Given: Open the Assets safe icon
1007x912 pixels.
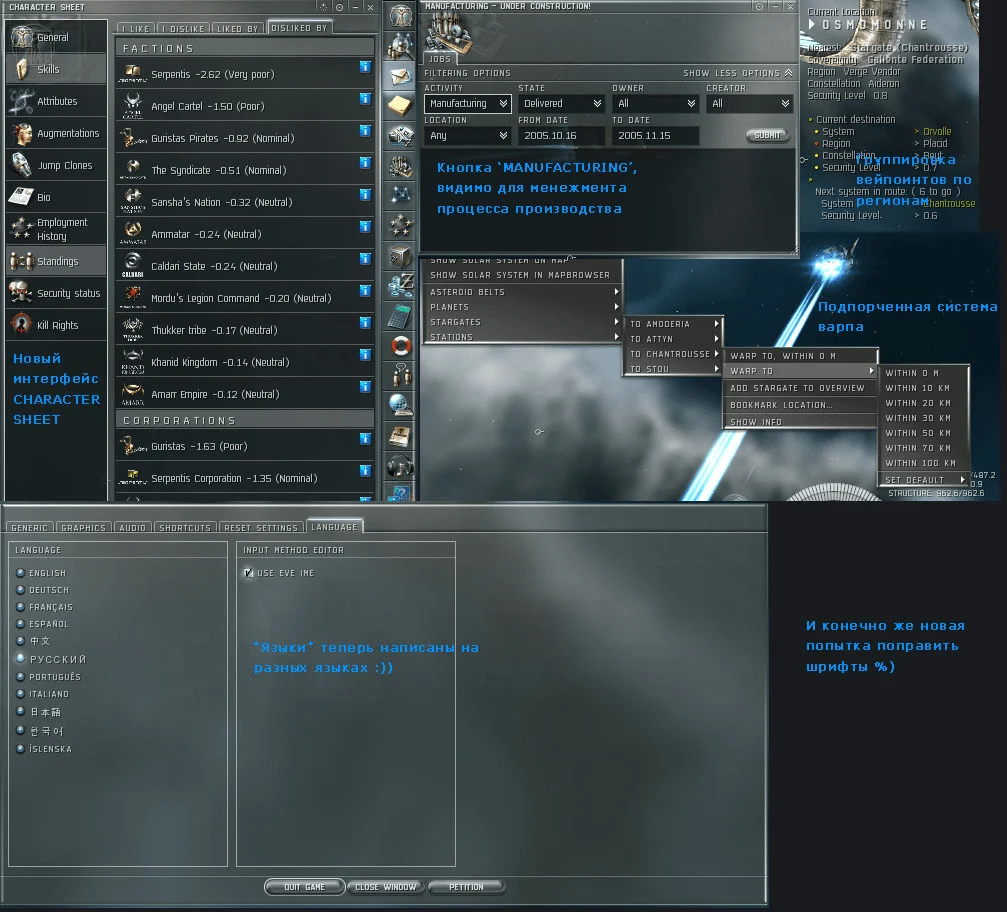Looking at the screenshot, I should tap(401, 256).
